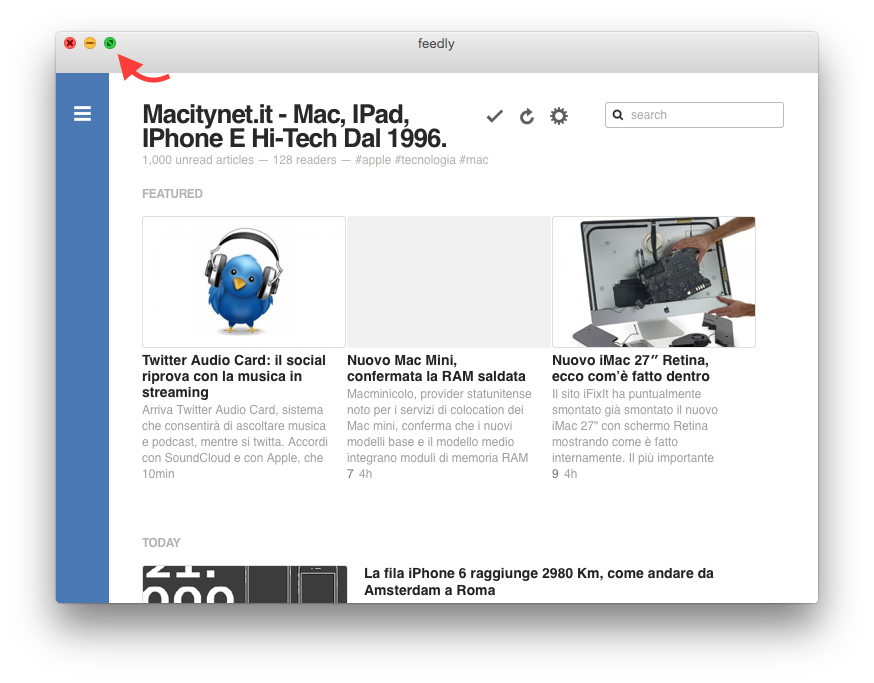Click the red close window button

[x=70, y=43]
